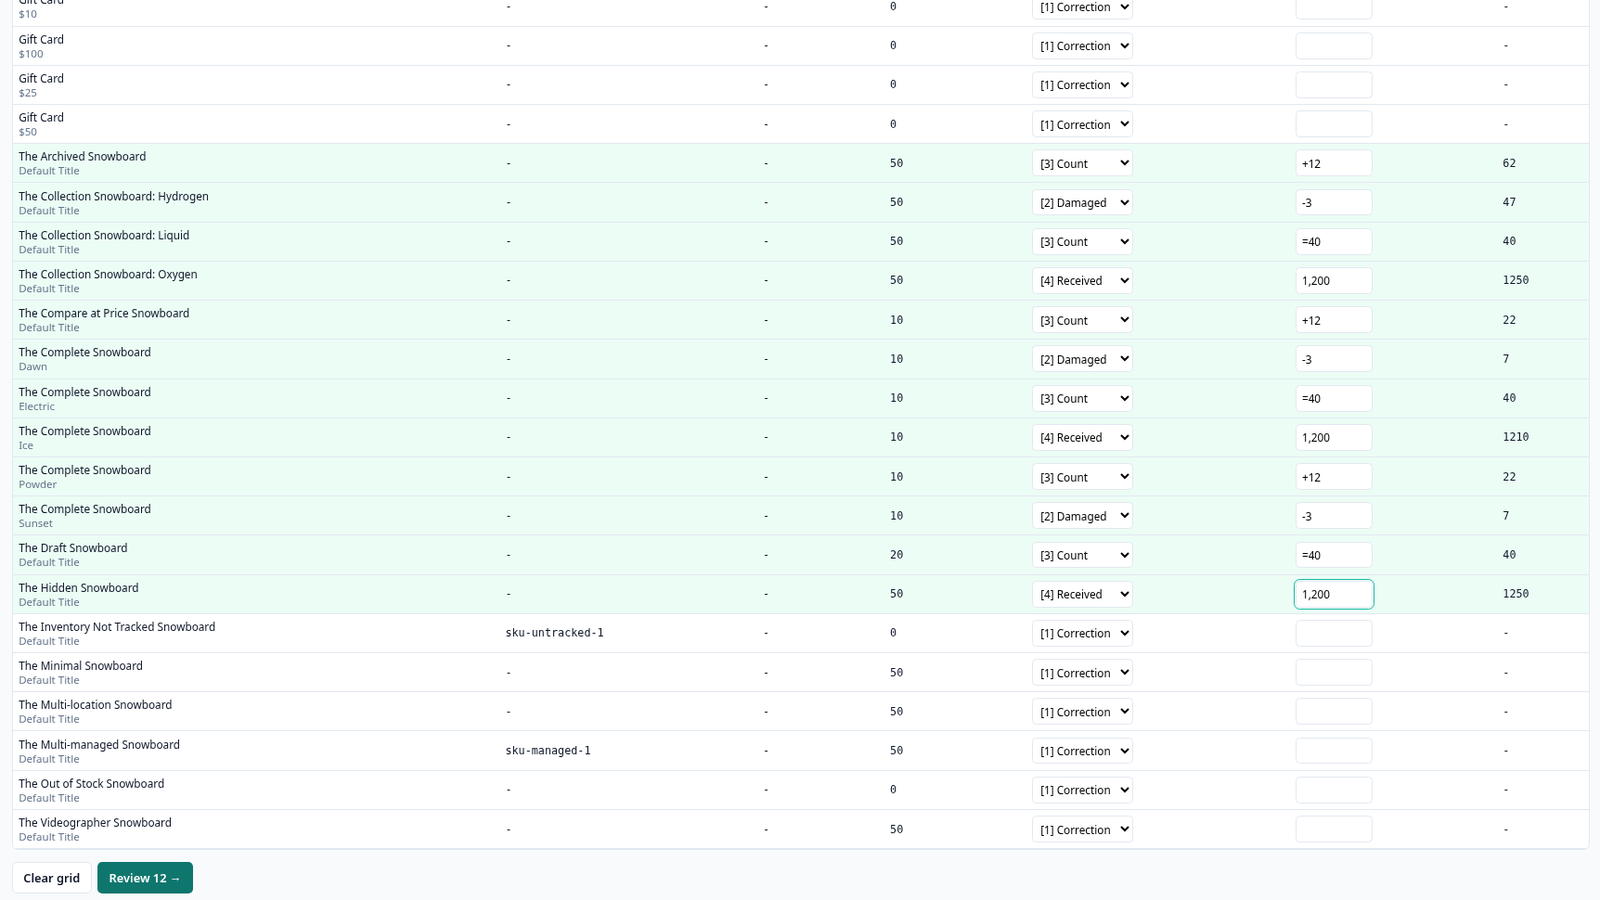Focus adjustment field for The Draft Snowboard
The height and width of the screenshot is (900, 1600).
(x=1334, y=555)
